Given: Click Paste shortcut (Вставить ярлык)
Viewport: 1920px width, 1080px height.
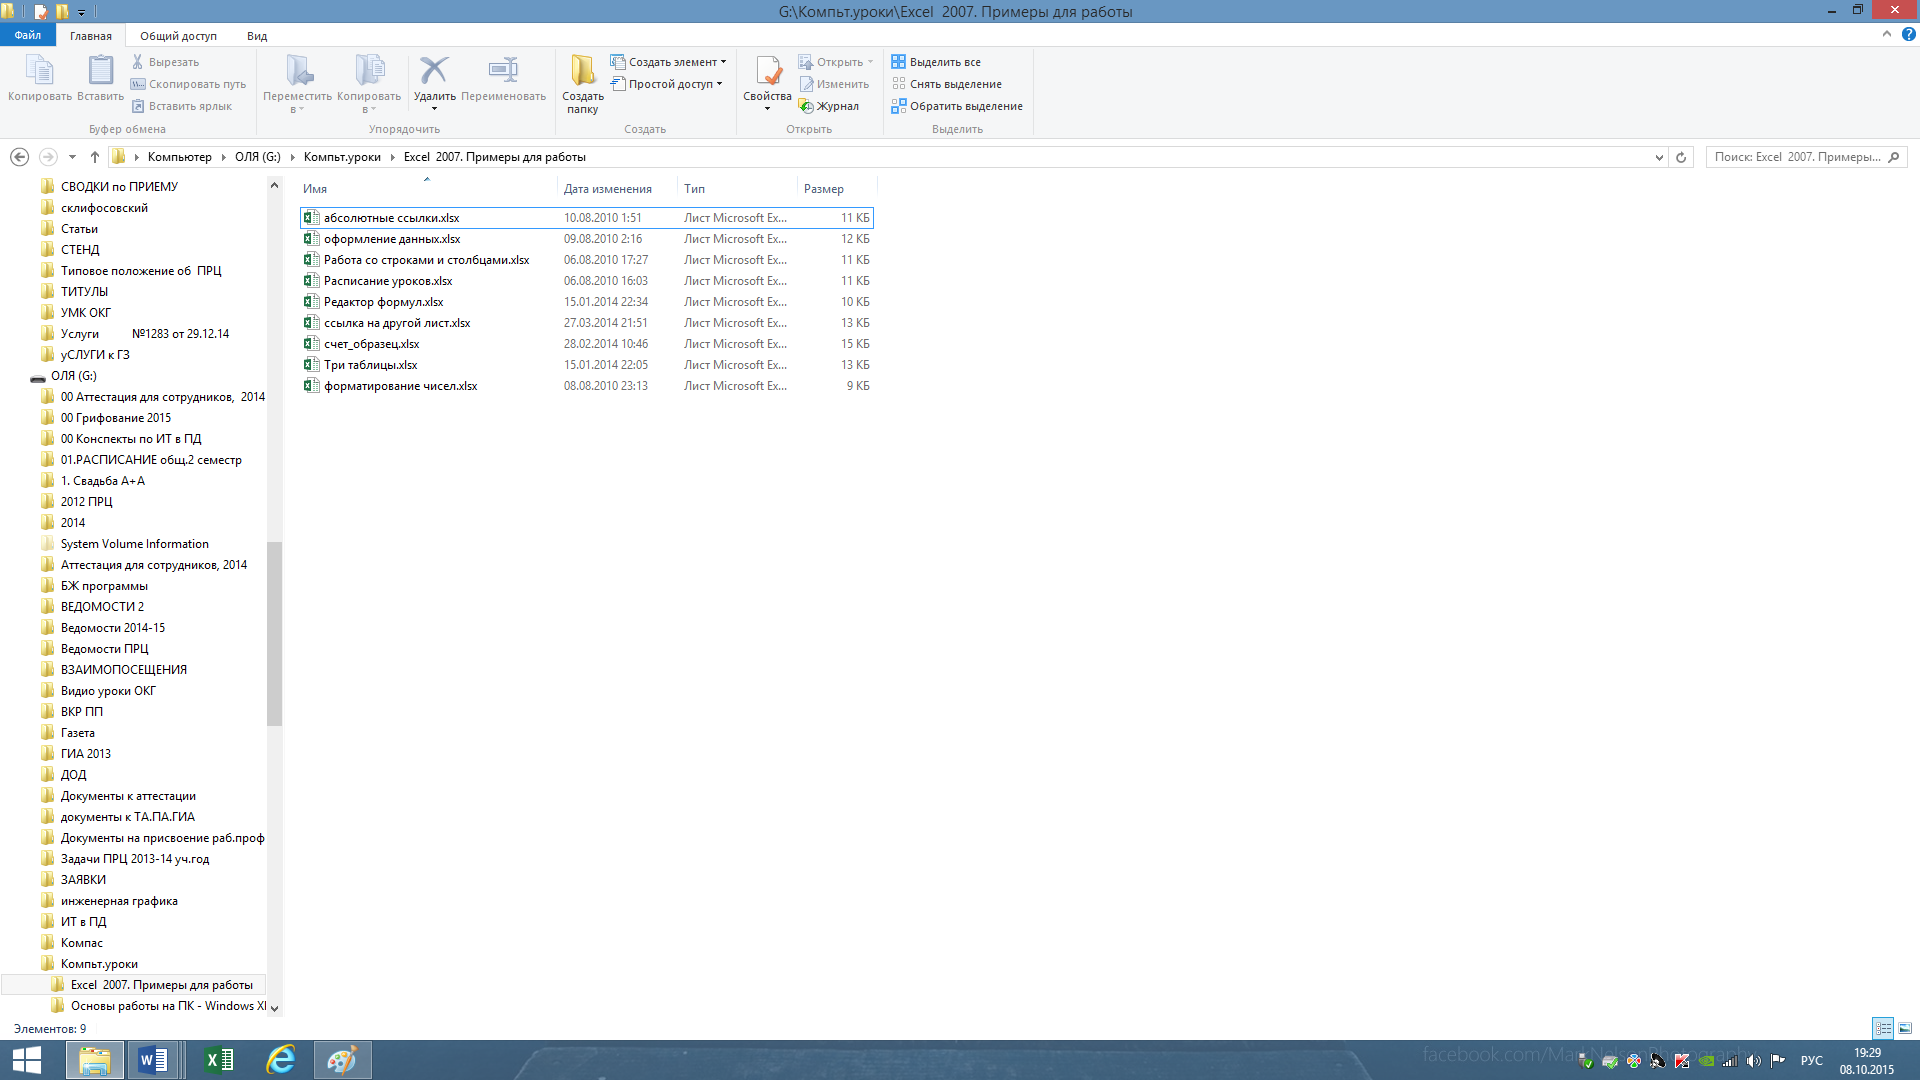Looking at the screenshot, I should click(x=181, y=106).
